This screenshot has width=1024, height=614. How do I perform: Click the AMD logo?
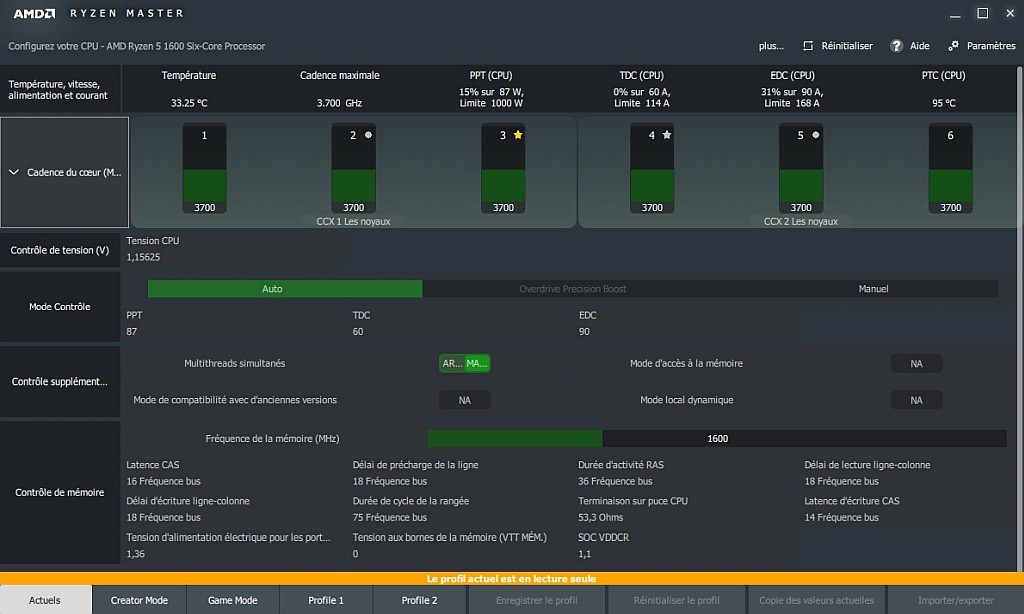click(x=34, y=13)
